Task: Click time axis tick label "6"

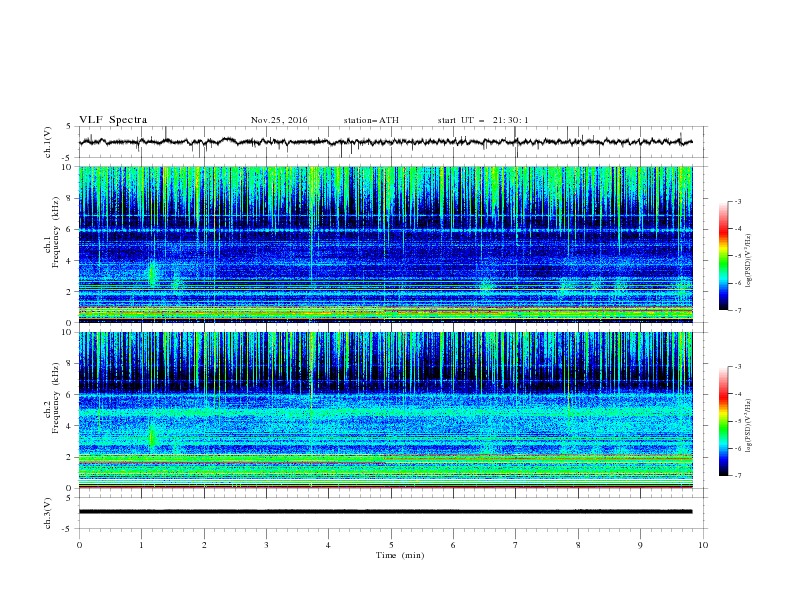Action: coord(453,545)
